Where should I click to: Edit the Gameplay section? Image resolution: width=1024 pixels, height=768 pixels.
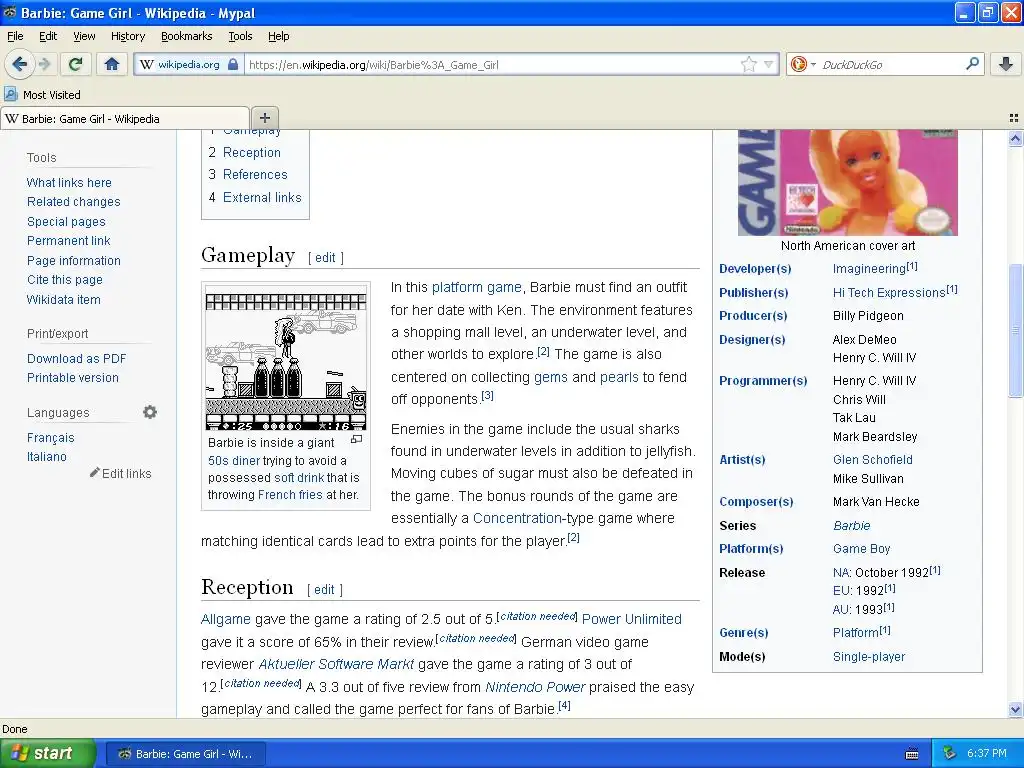tap(325, 257)
